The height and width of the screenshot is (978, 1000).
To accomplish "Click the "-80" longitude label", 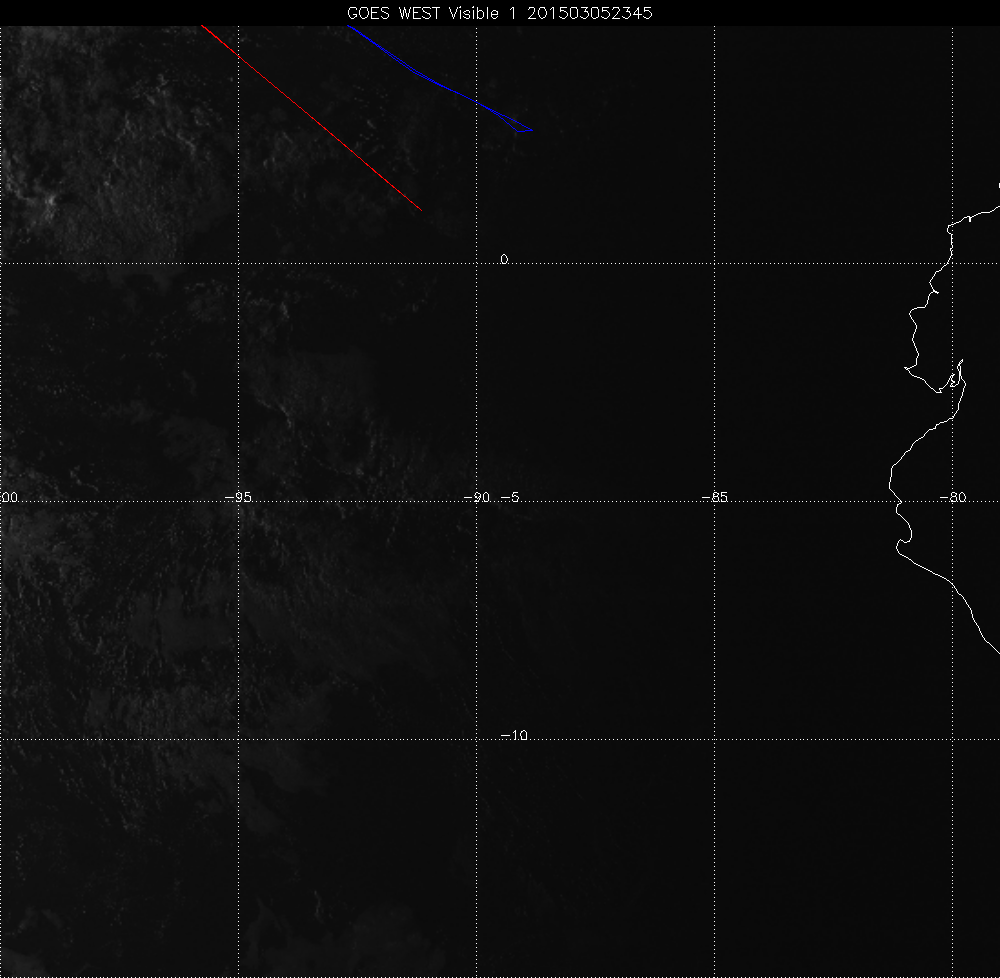I will 953,497.
